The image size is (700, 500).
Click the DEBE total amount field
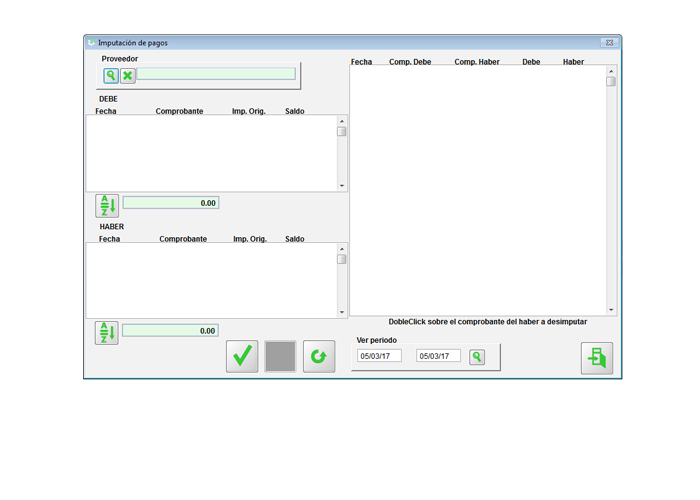pos(170,203)
